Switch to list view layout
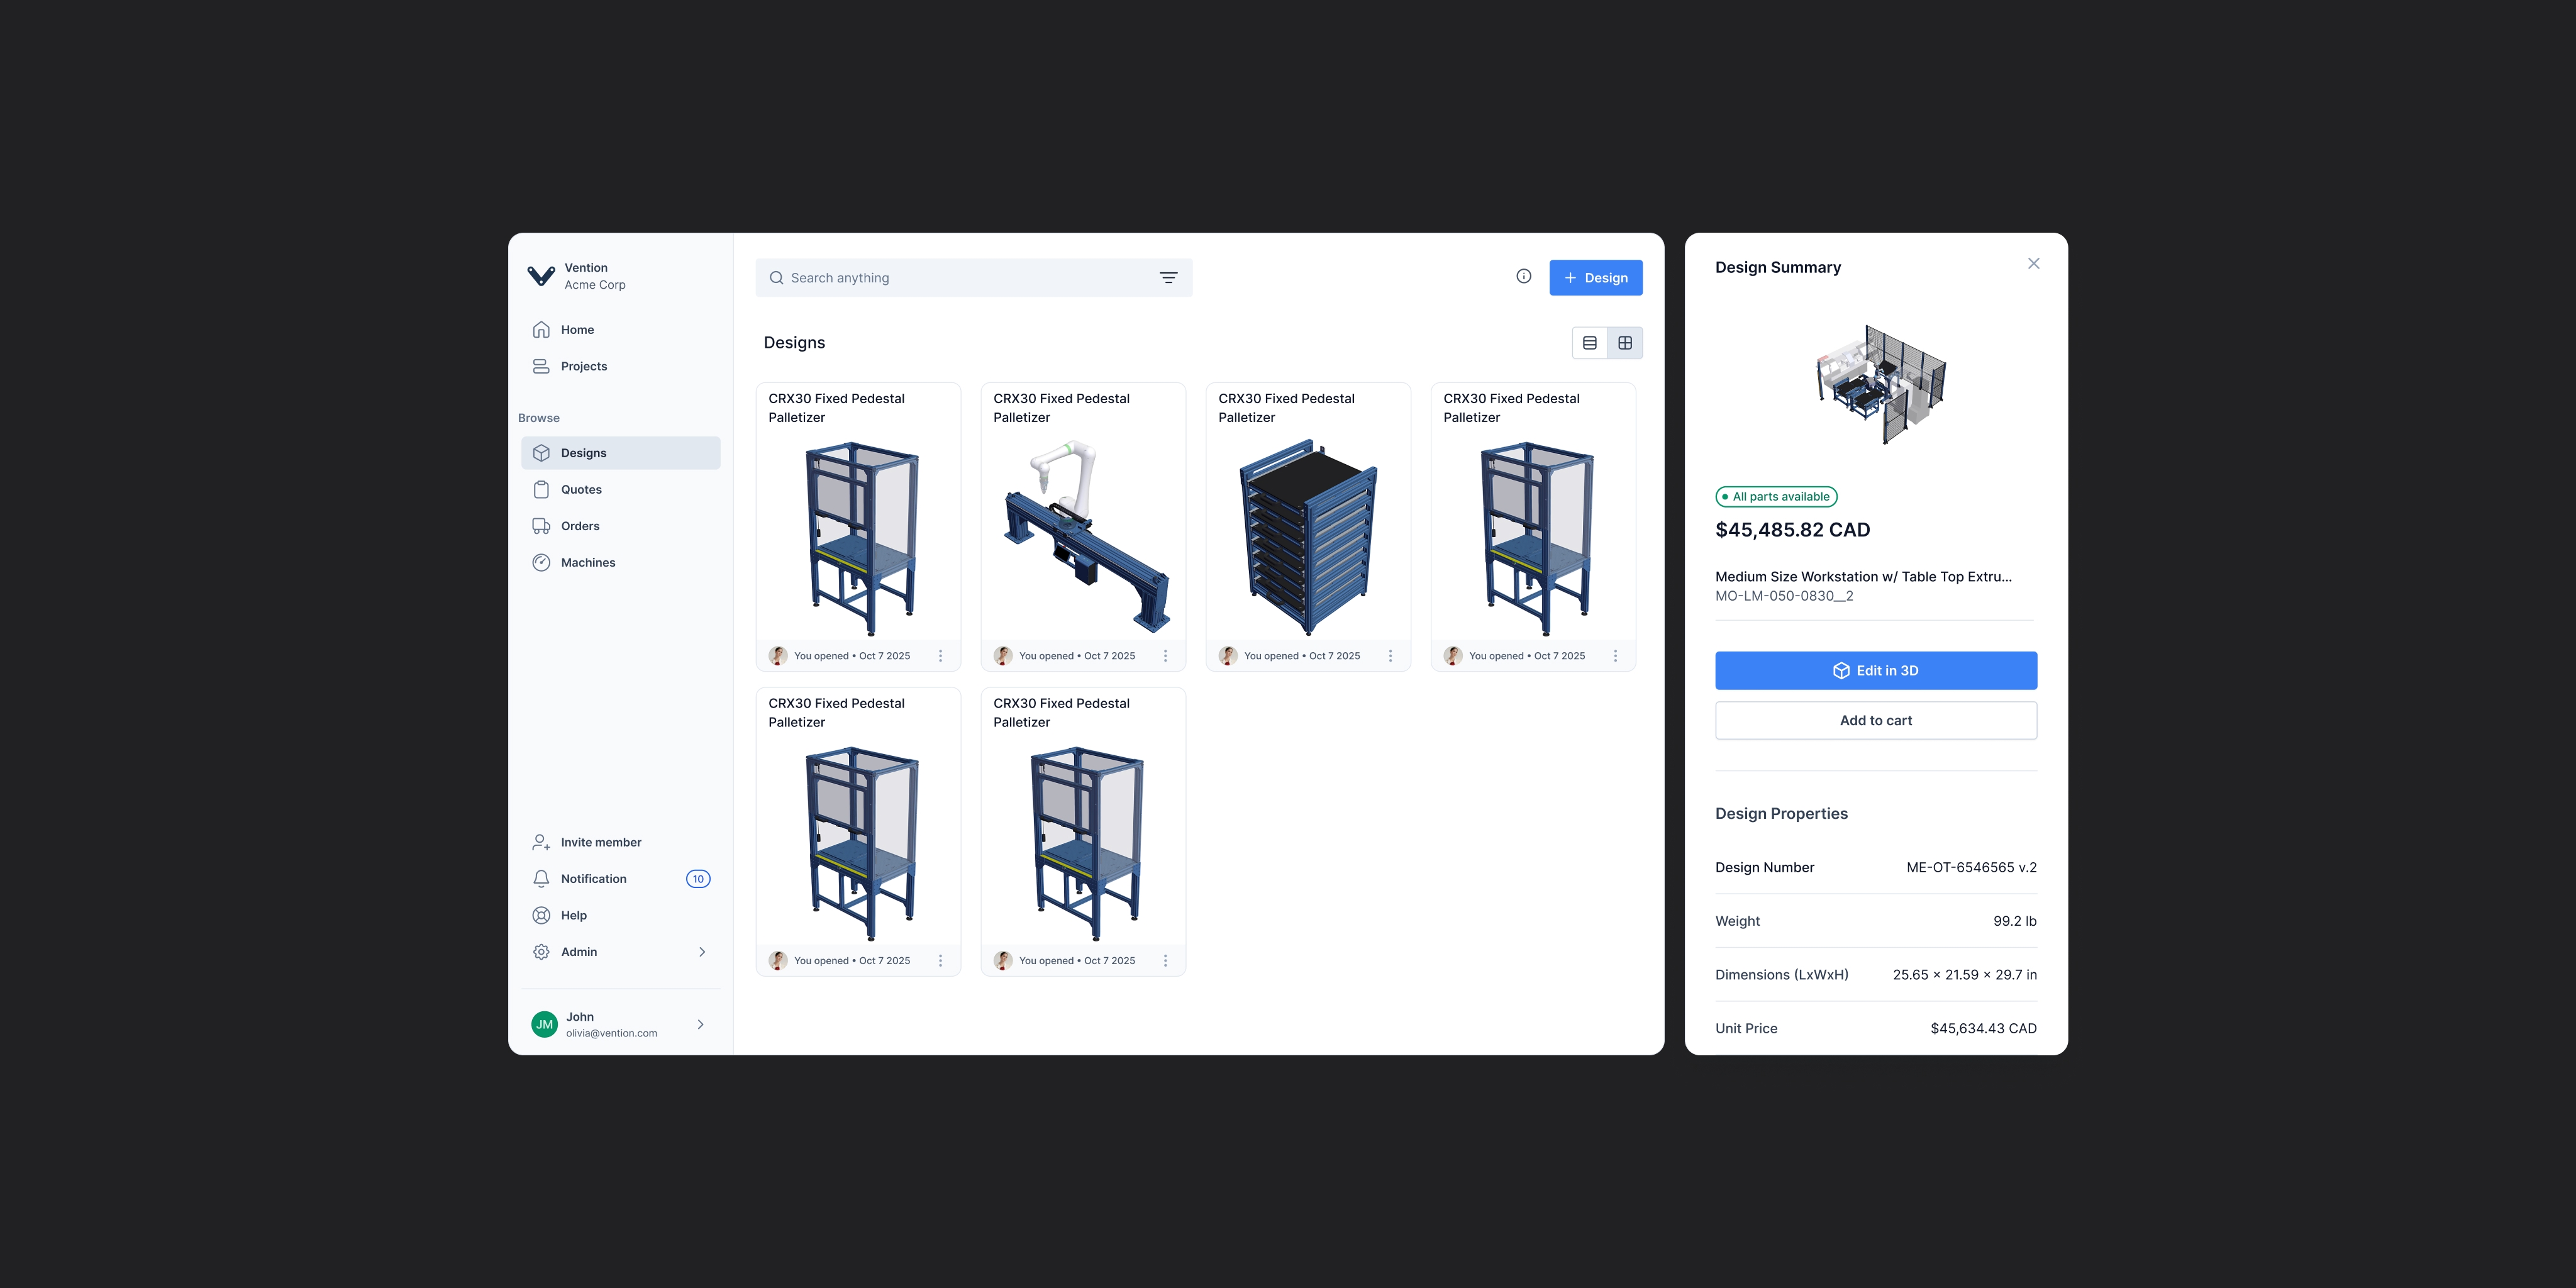2576x1288 pixels. 1589,343
